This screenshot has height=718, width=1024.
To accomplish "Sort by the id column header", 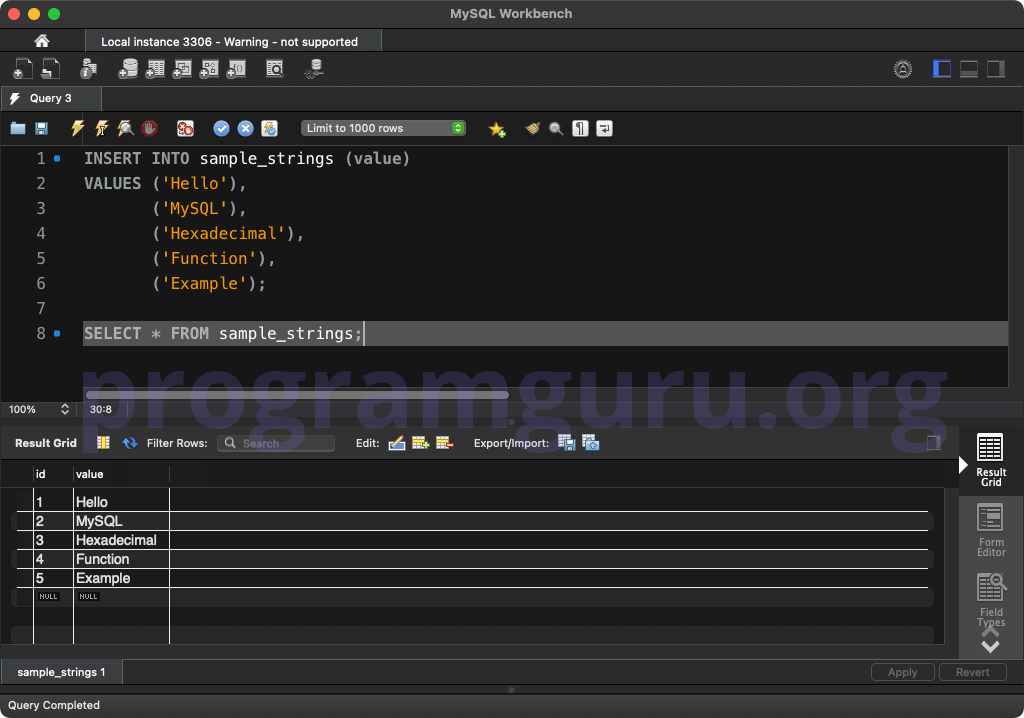I will (x=53, y=474).
